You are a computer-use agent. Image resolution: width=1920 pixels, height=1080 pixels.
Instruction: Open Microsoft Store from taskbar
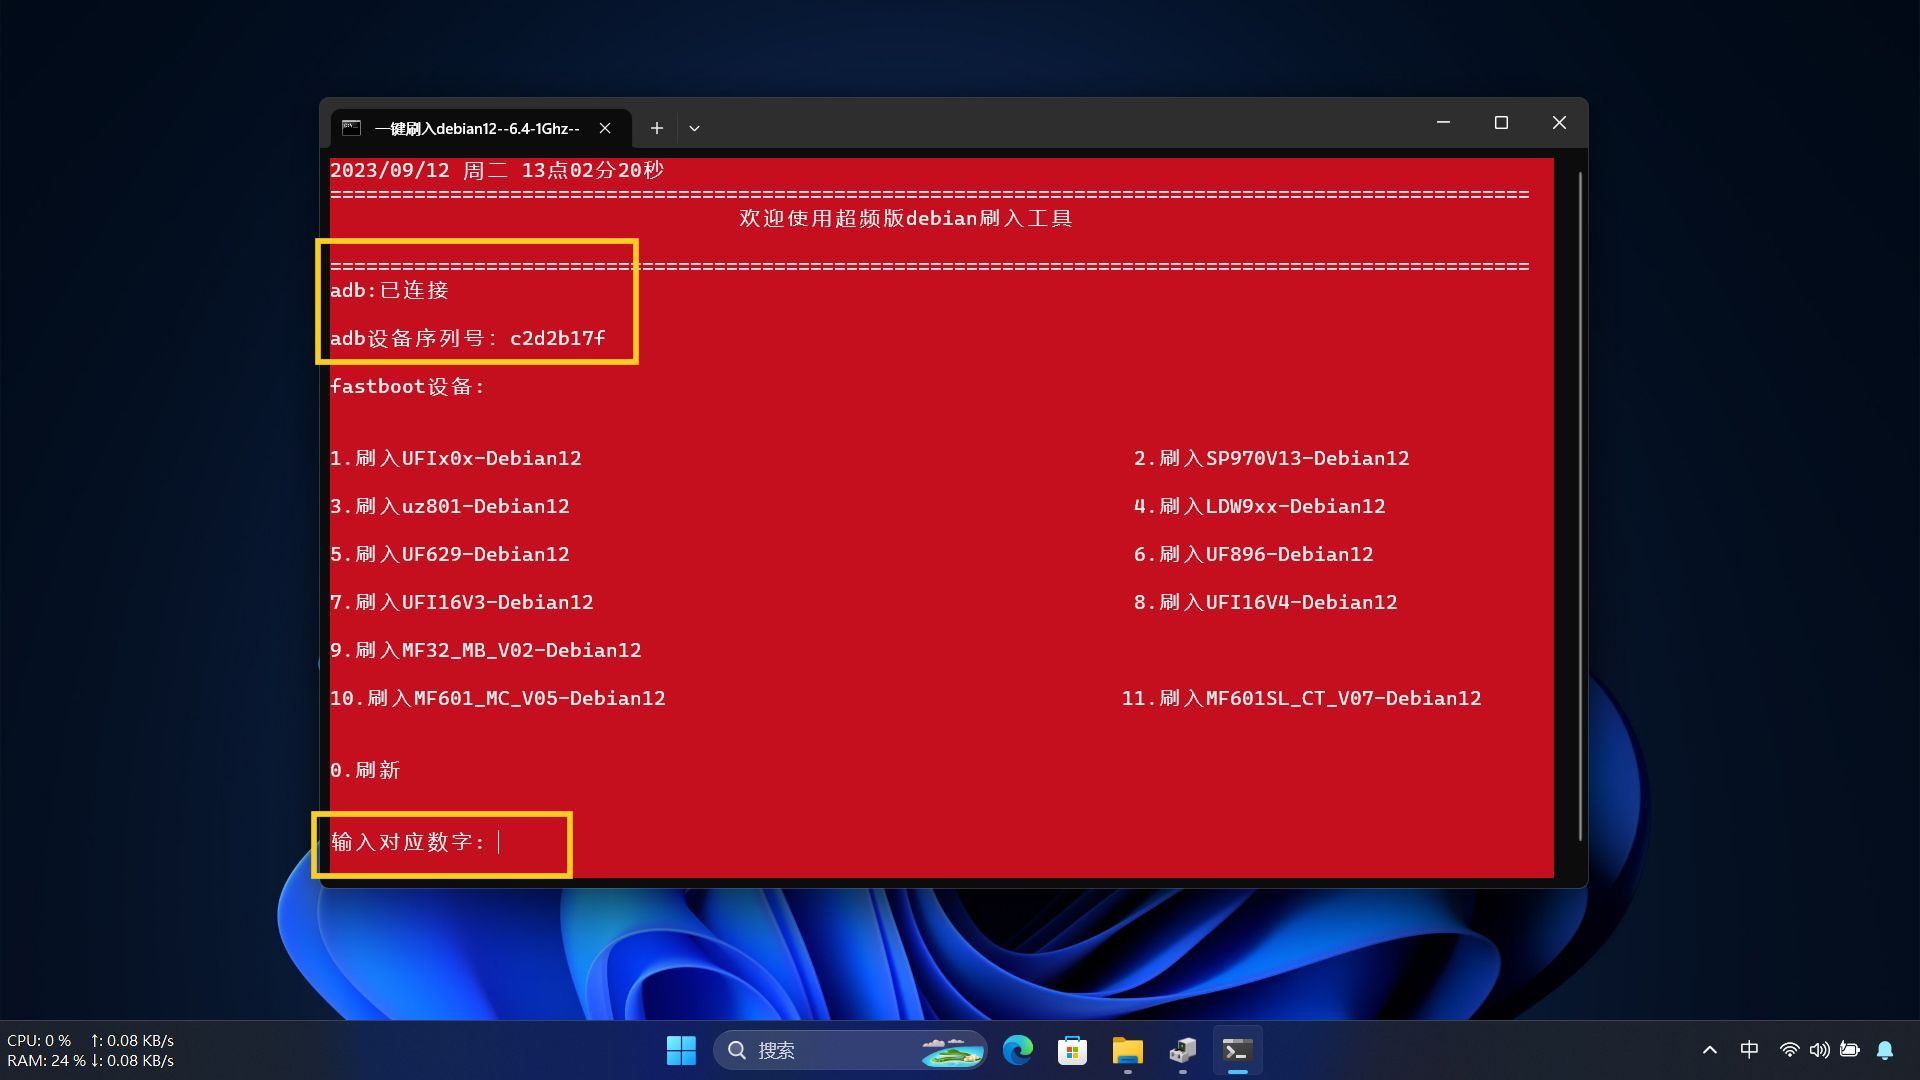(1072, 1050)
